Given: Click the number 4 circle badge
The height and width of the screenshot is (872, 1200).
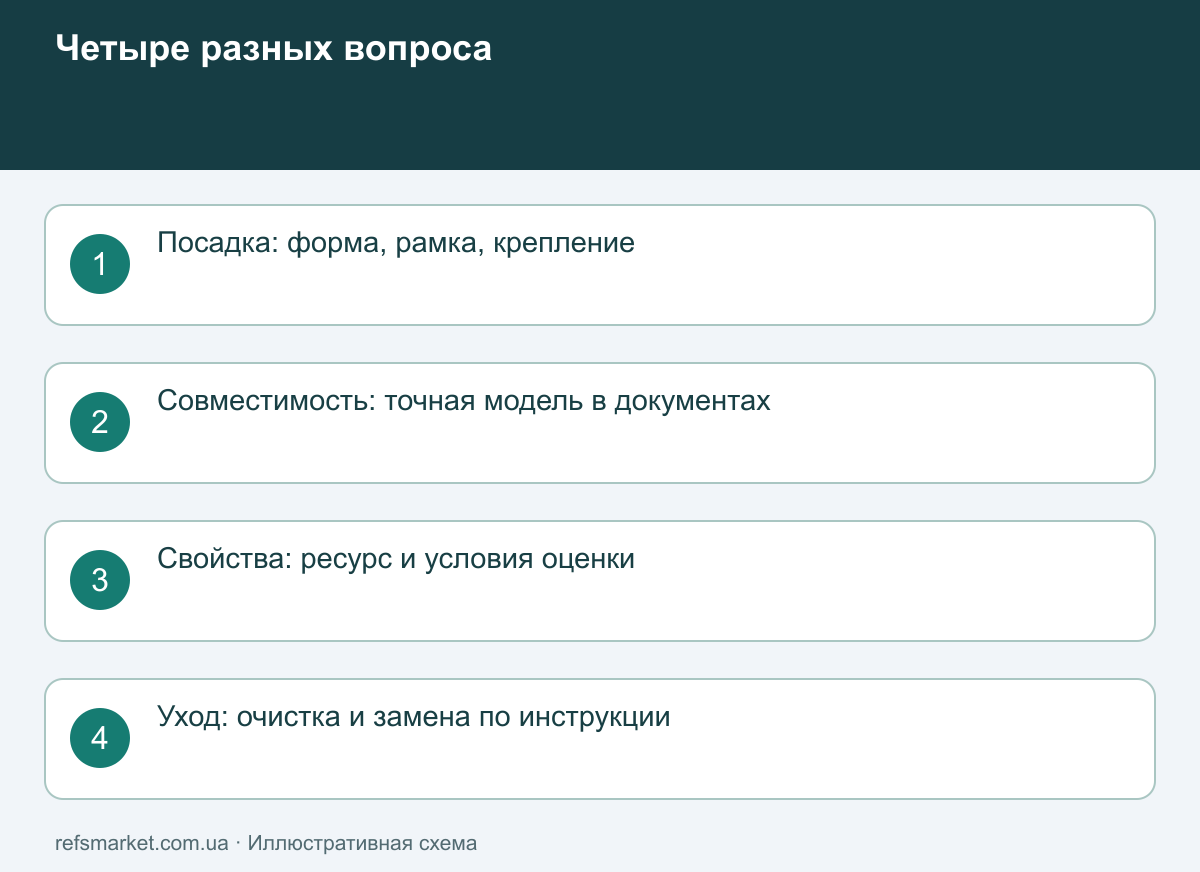Looking at the screenshot, I should coord(100,738).
